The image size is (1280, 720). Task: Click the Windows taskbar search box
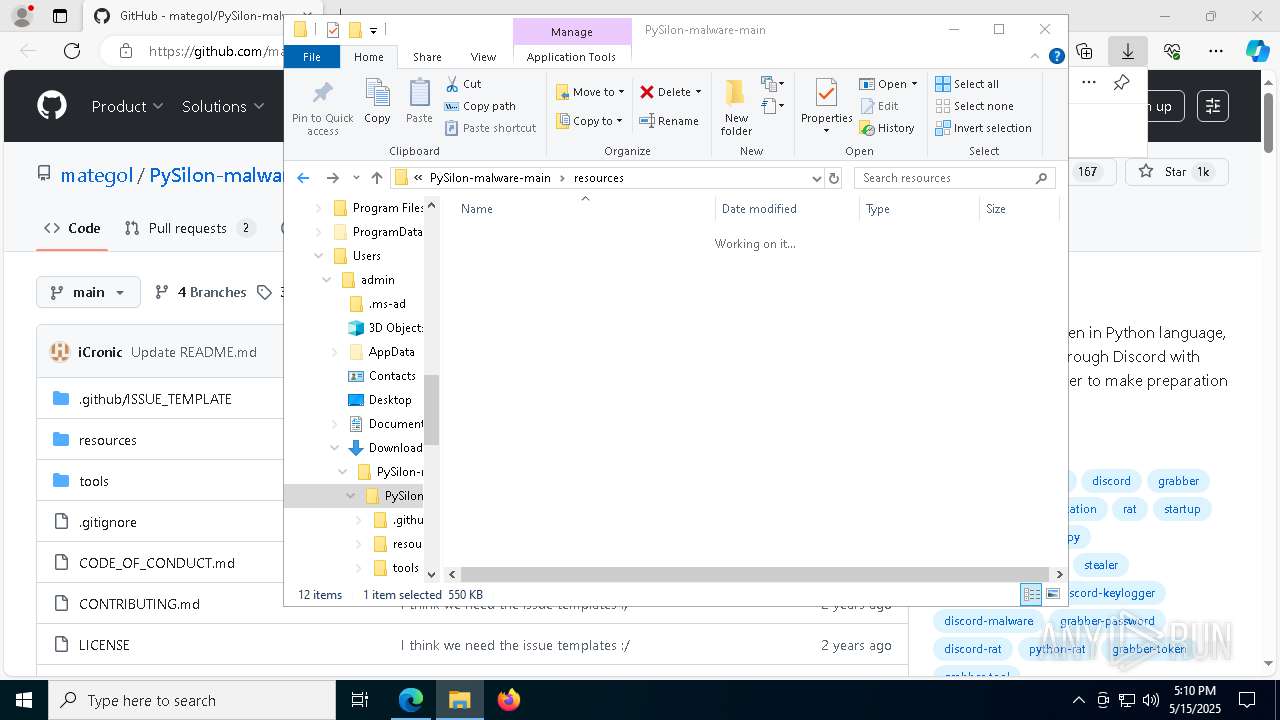[x=192, y=700]
